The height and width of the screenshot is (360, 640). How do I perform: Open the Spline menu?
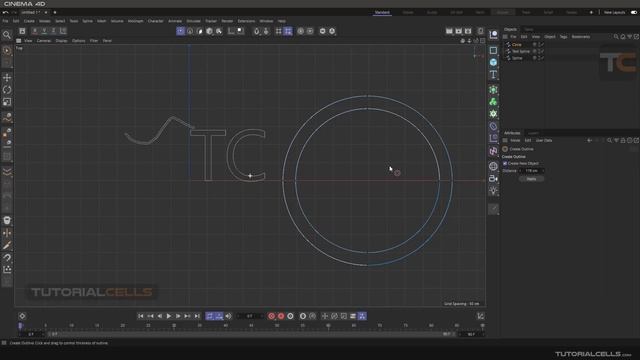pos(87,21)
